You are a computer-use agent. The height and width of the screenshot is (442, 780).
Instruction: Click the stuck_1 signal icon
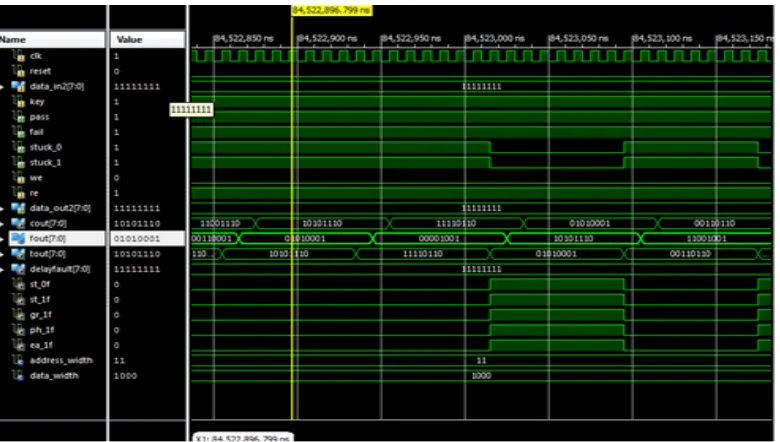[19, 163]
